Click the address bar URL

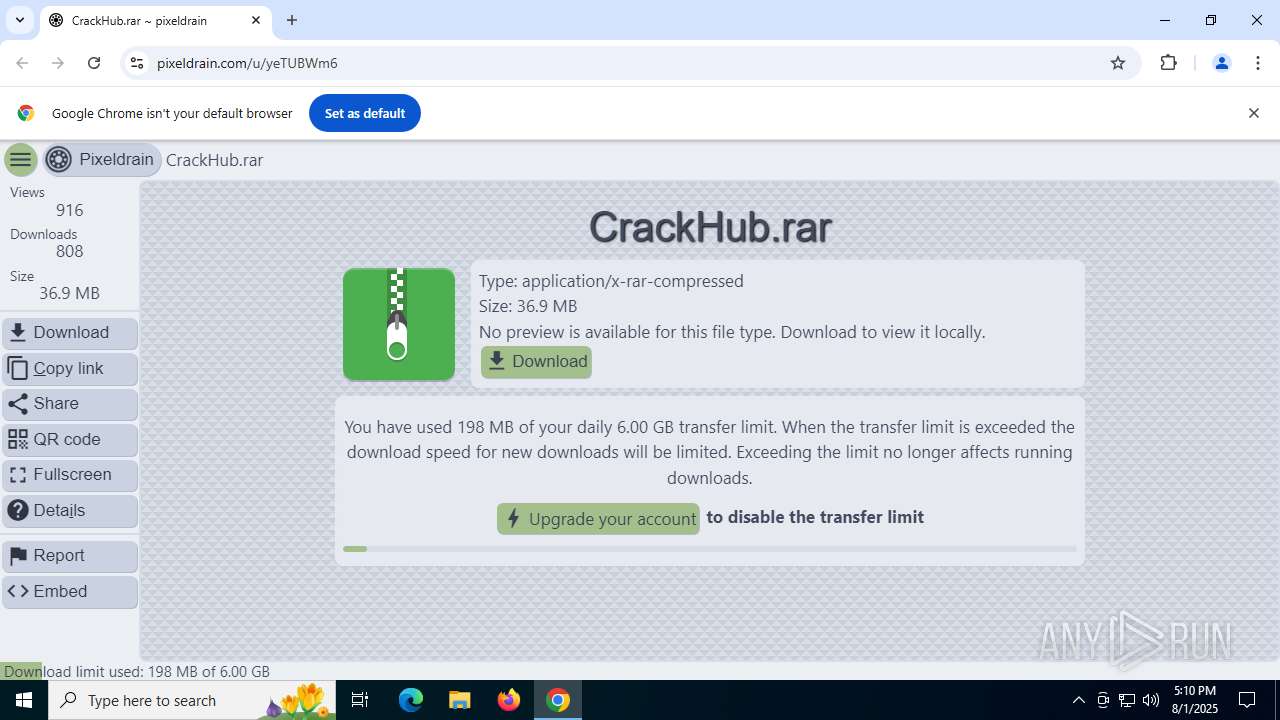(247, 63)
